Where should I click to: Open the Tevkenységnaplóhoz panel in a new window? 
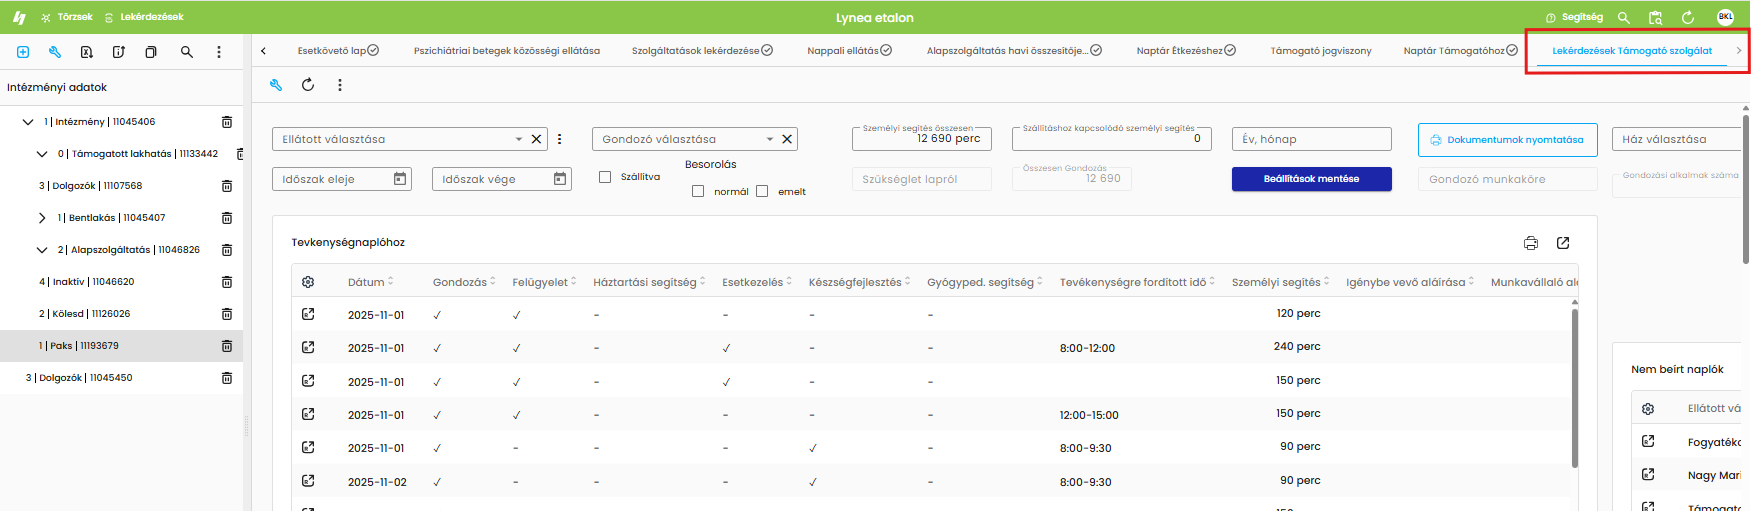[1563, 243]
